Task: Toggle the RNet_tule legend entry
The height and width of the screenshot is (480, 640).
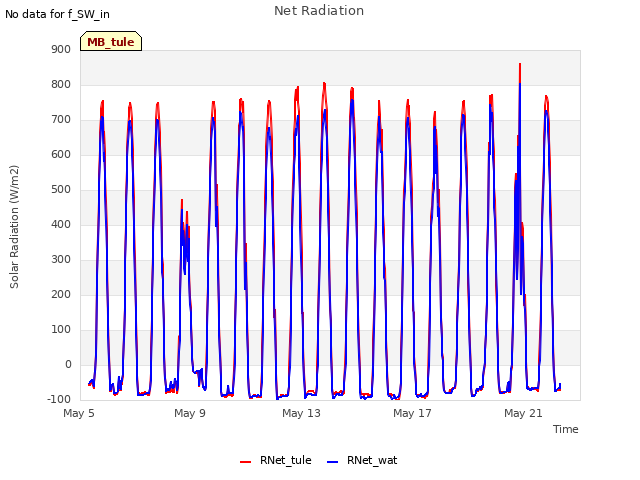Action: (276, 460)
